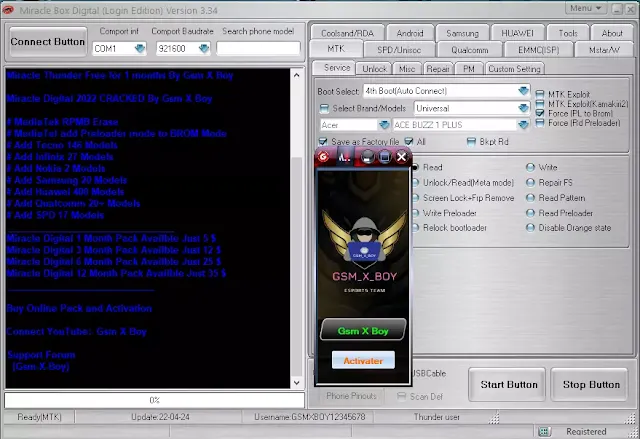Viewport: 640px width, 439px height.
Task: Click the log scrollbar up arrow
Action: (296, 75)
